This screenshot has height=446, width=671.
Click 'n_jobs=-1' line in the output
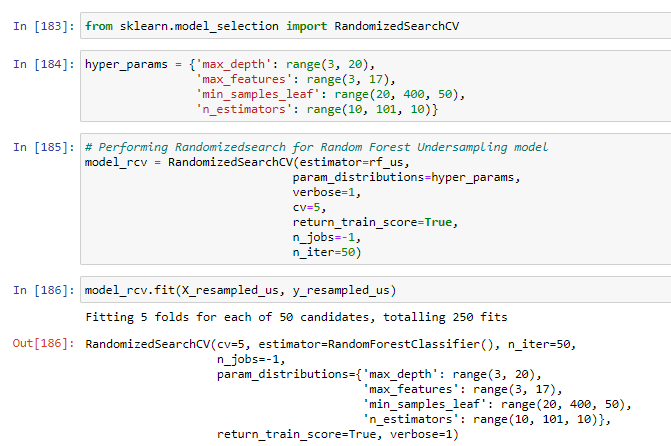click(251, 359)
